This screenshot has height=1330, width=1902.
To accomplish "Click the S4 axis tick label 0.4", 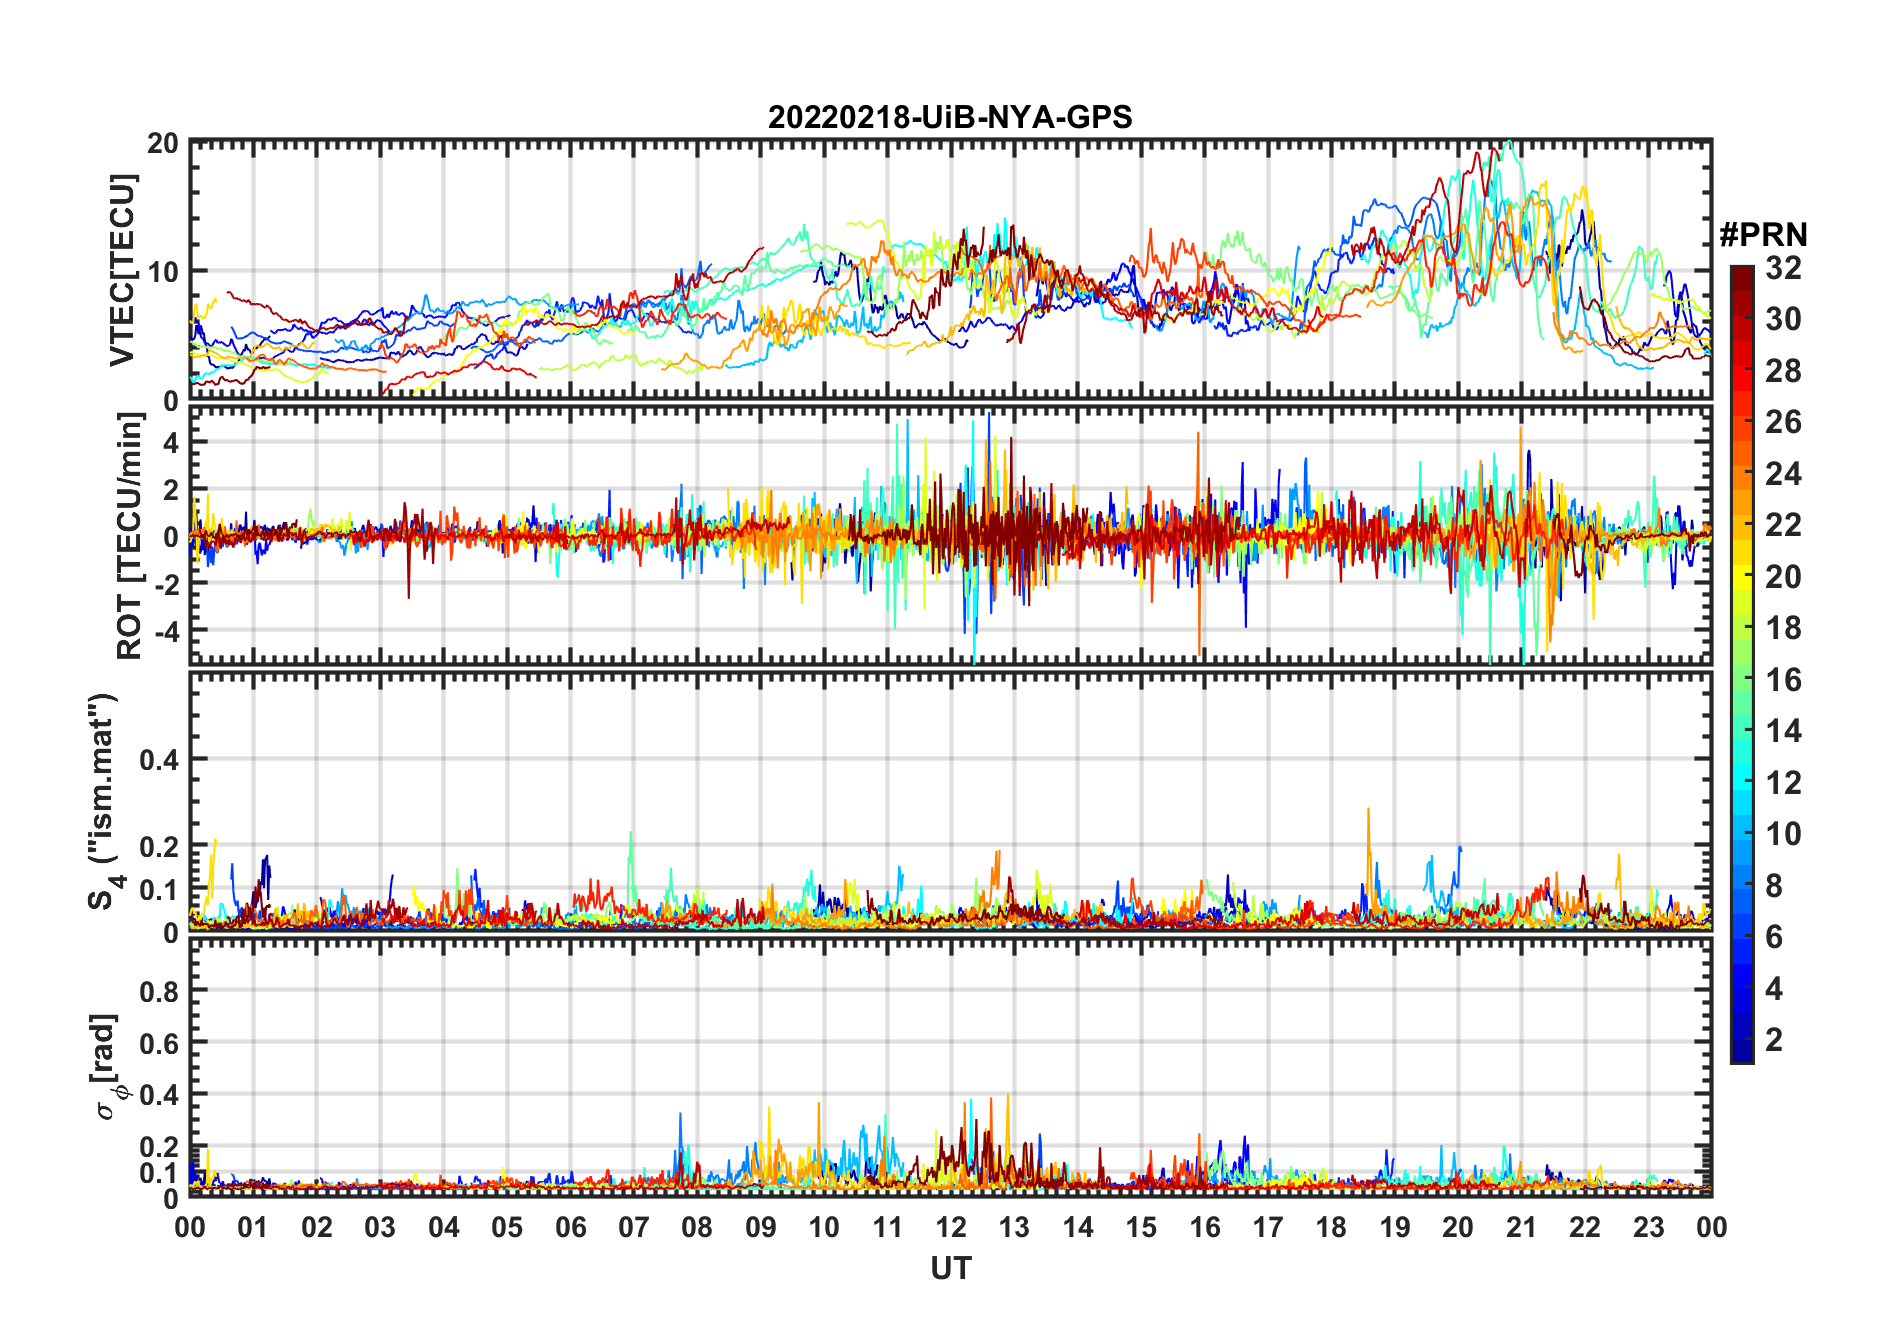I will (x=160, y=760).
